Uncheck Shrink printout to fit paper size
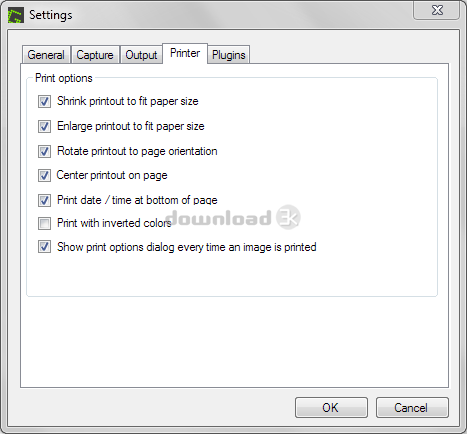The width and height of the screenshot is (467, 434). click(44, 101)
